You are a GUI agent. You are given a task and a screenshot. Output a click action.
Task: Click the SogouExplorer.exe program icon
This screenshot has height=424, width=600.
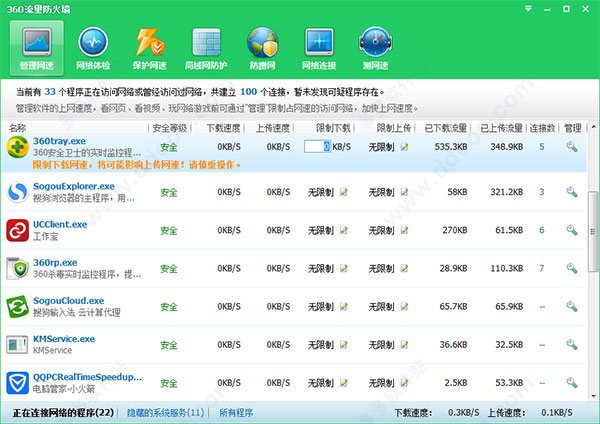[x=18, y=192]
